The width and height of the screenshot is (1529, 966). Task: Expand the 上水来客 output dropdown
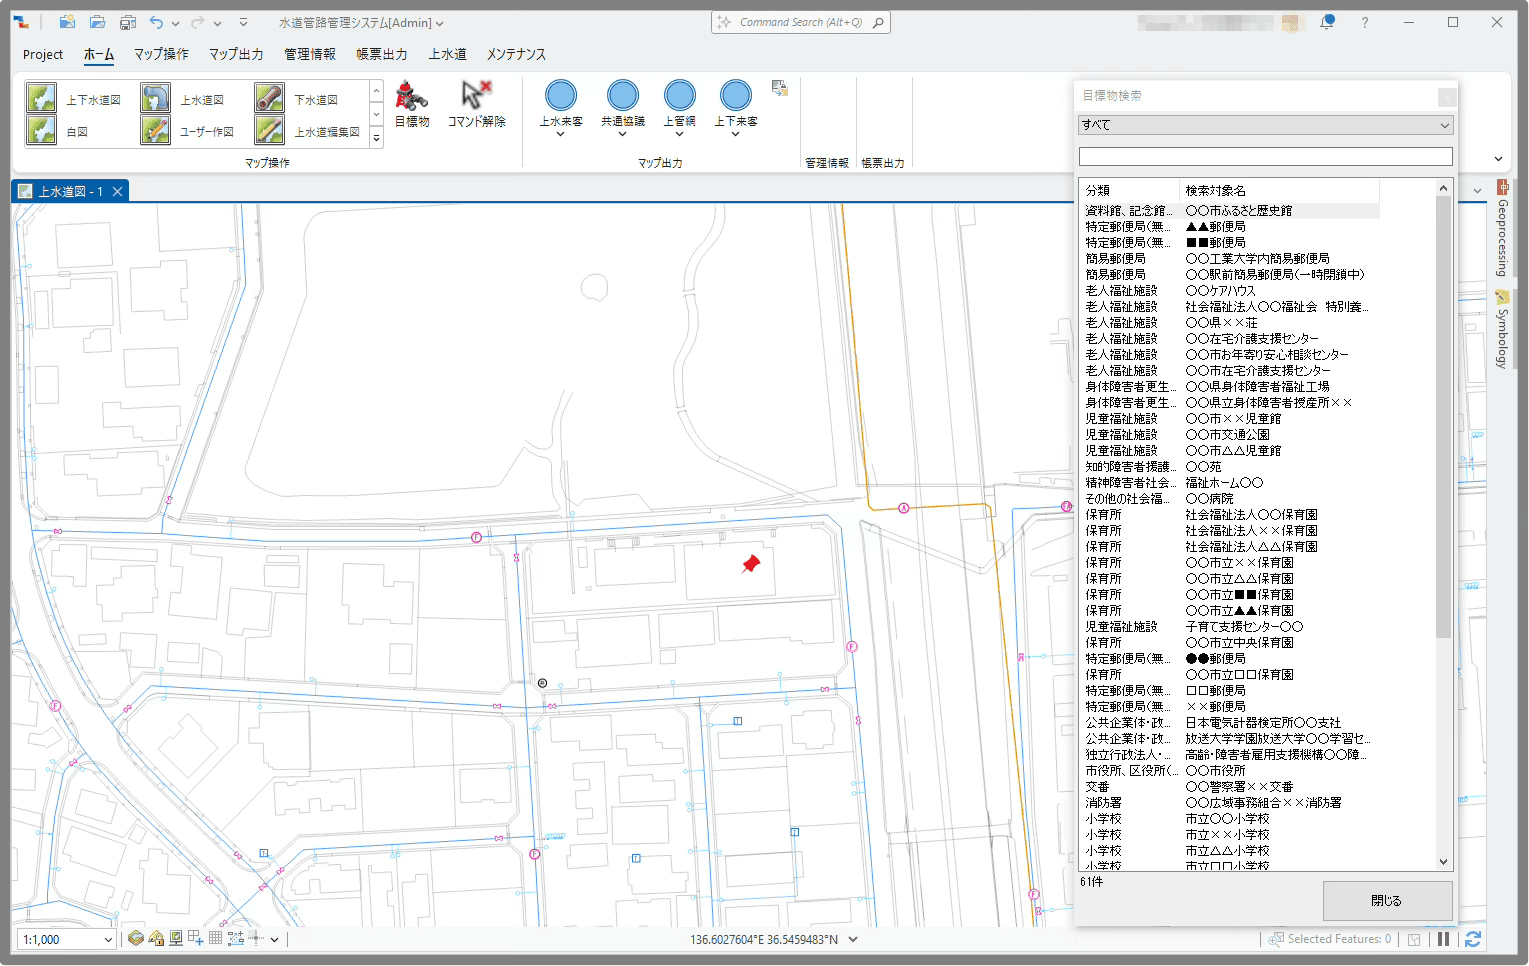point(561,134)
